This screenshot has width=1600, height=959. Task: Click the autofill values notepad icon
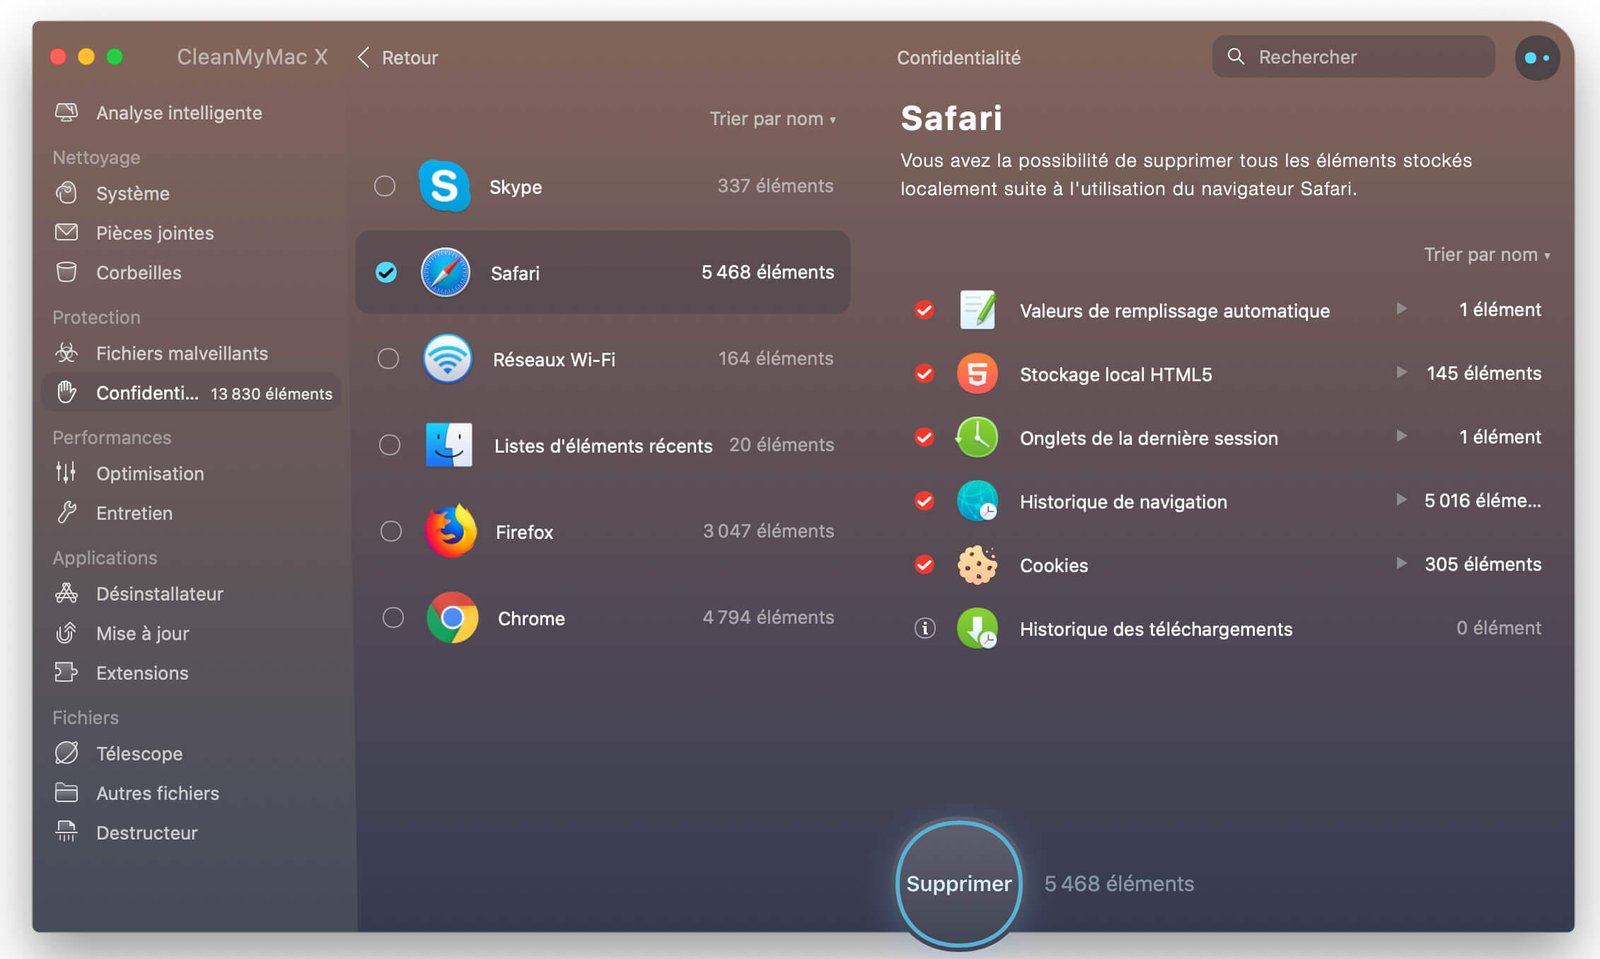point(977,310)
